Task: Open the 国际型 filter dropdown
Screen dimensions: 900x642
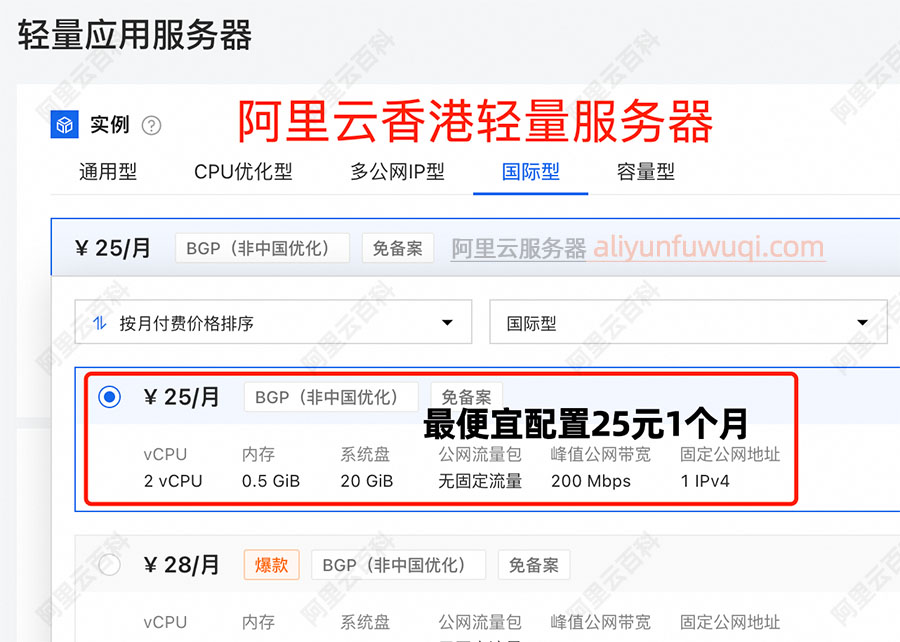Action: click(x=688, y=322)
